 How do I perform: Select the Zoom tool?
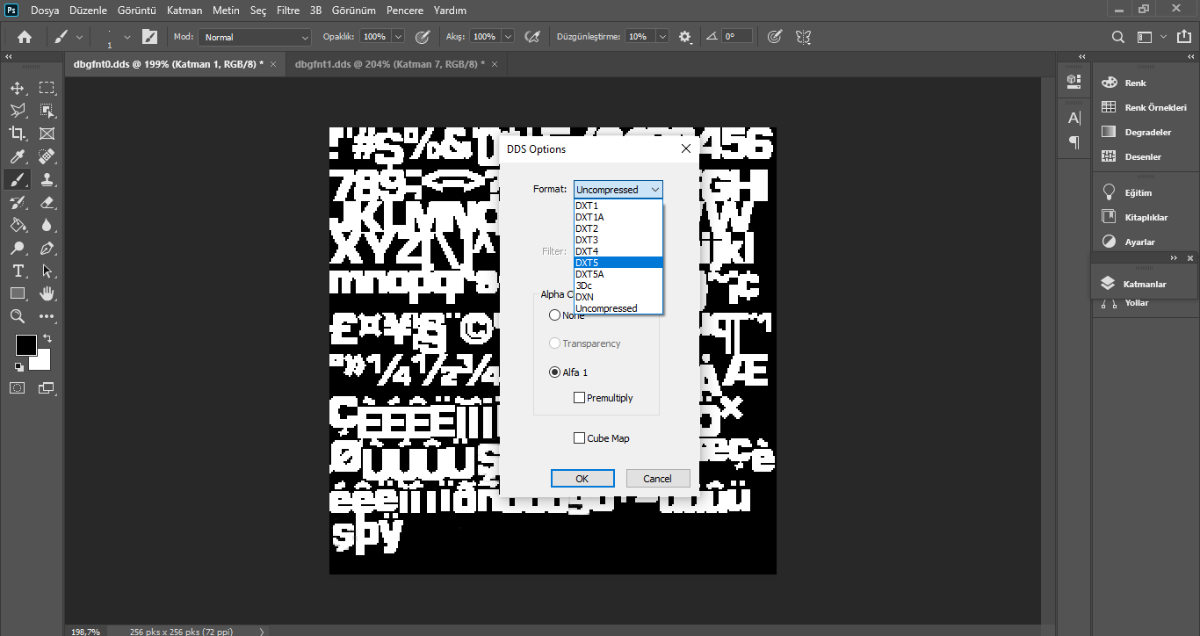(x=17, y=316)
